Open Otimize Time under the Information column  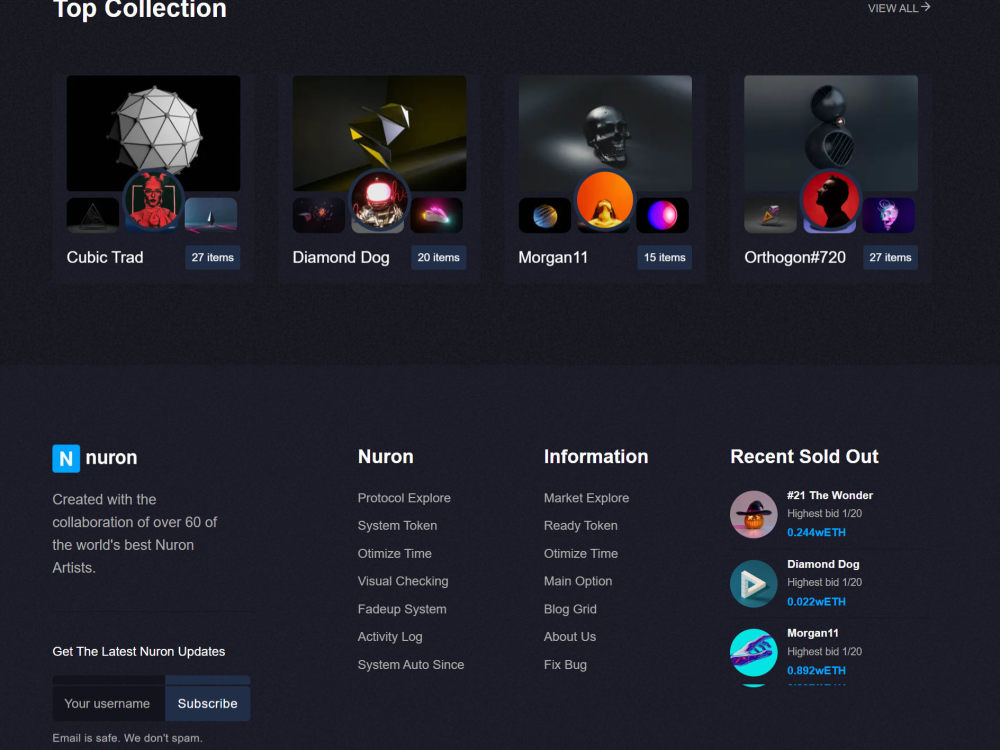click(x=580, y=554)
